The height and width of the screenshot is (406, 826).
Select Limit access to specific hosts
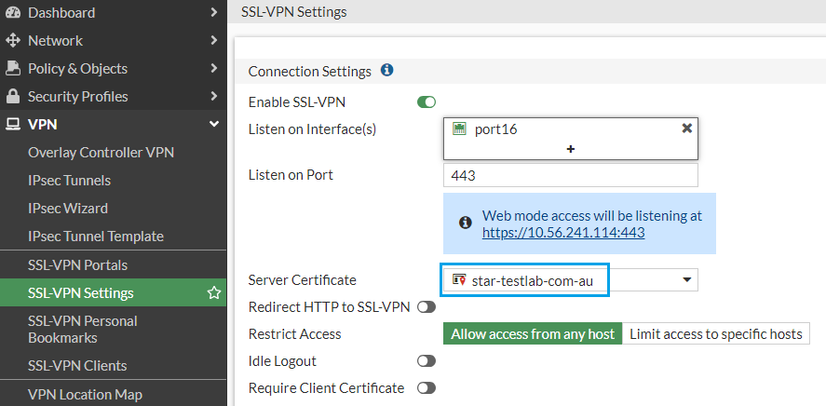[x=717, y=334]
